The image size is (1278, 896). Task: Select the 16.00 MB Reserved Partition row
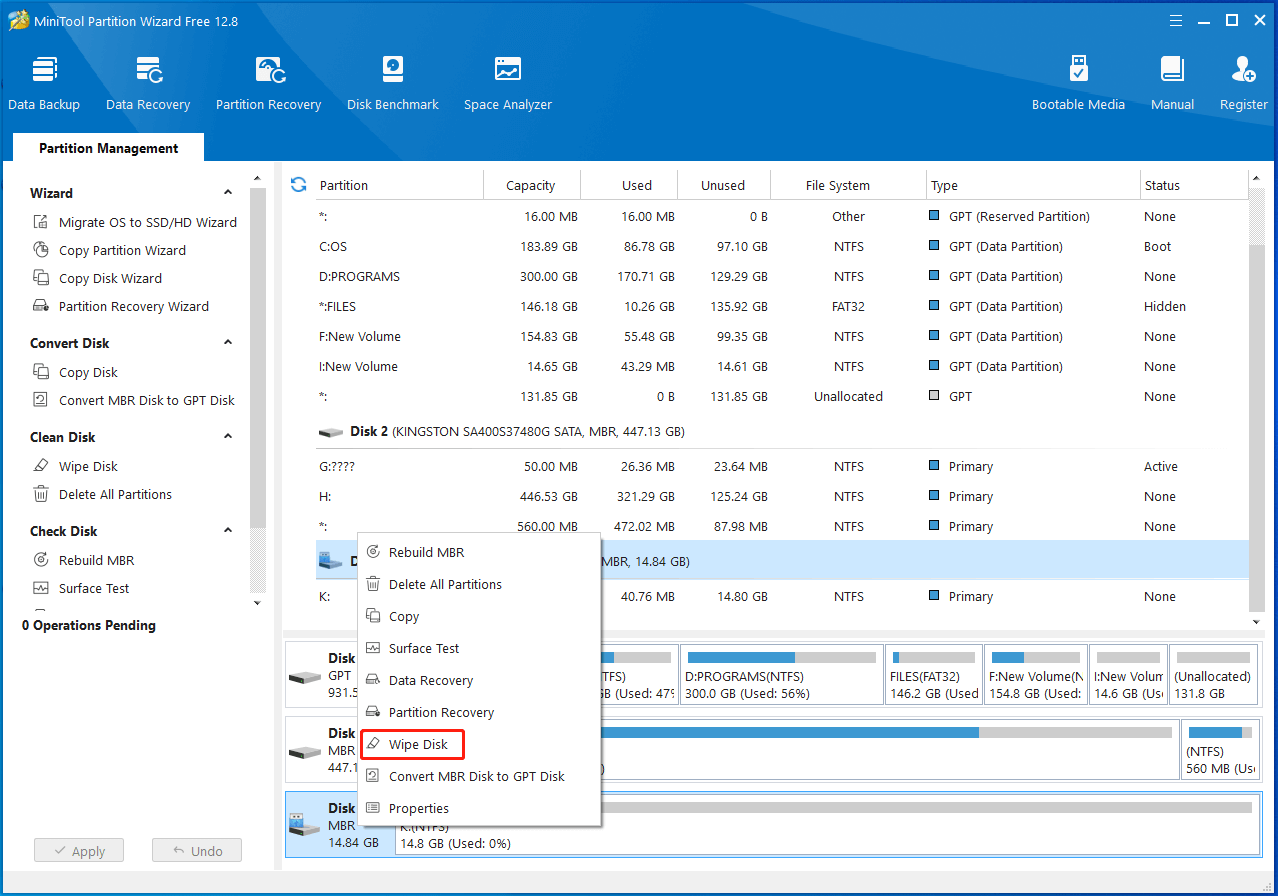pos(781,216)
